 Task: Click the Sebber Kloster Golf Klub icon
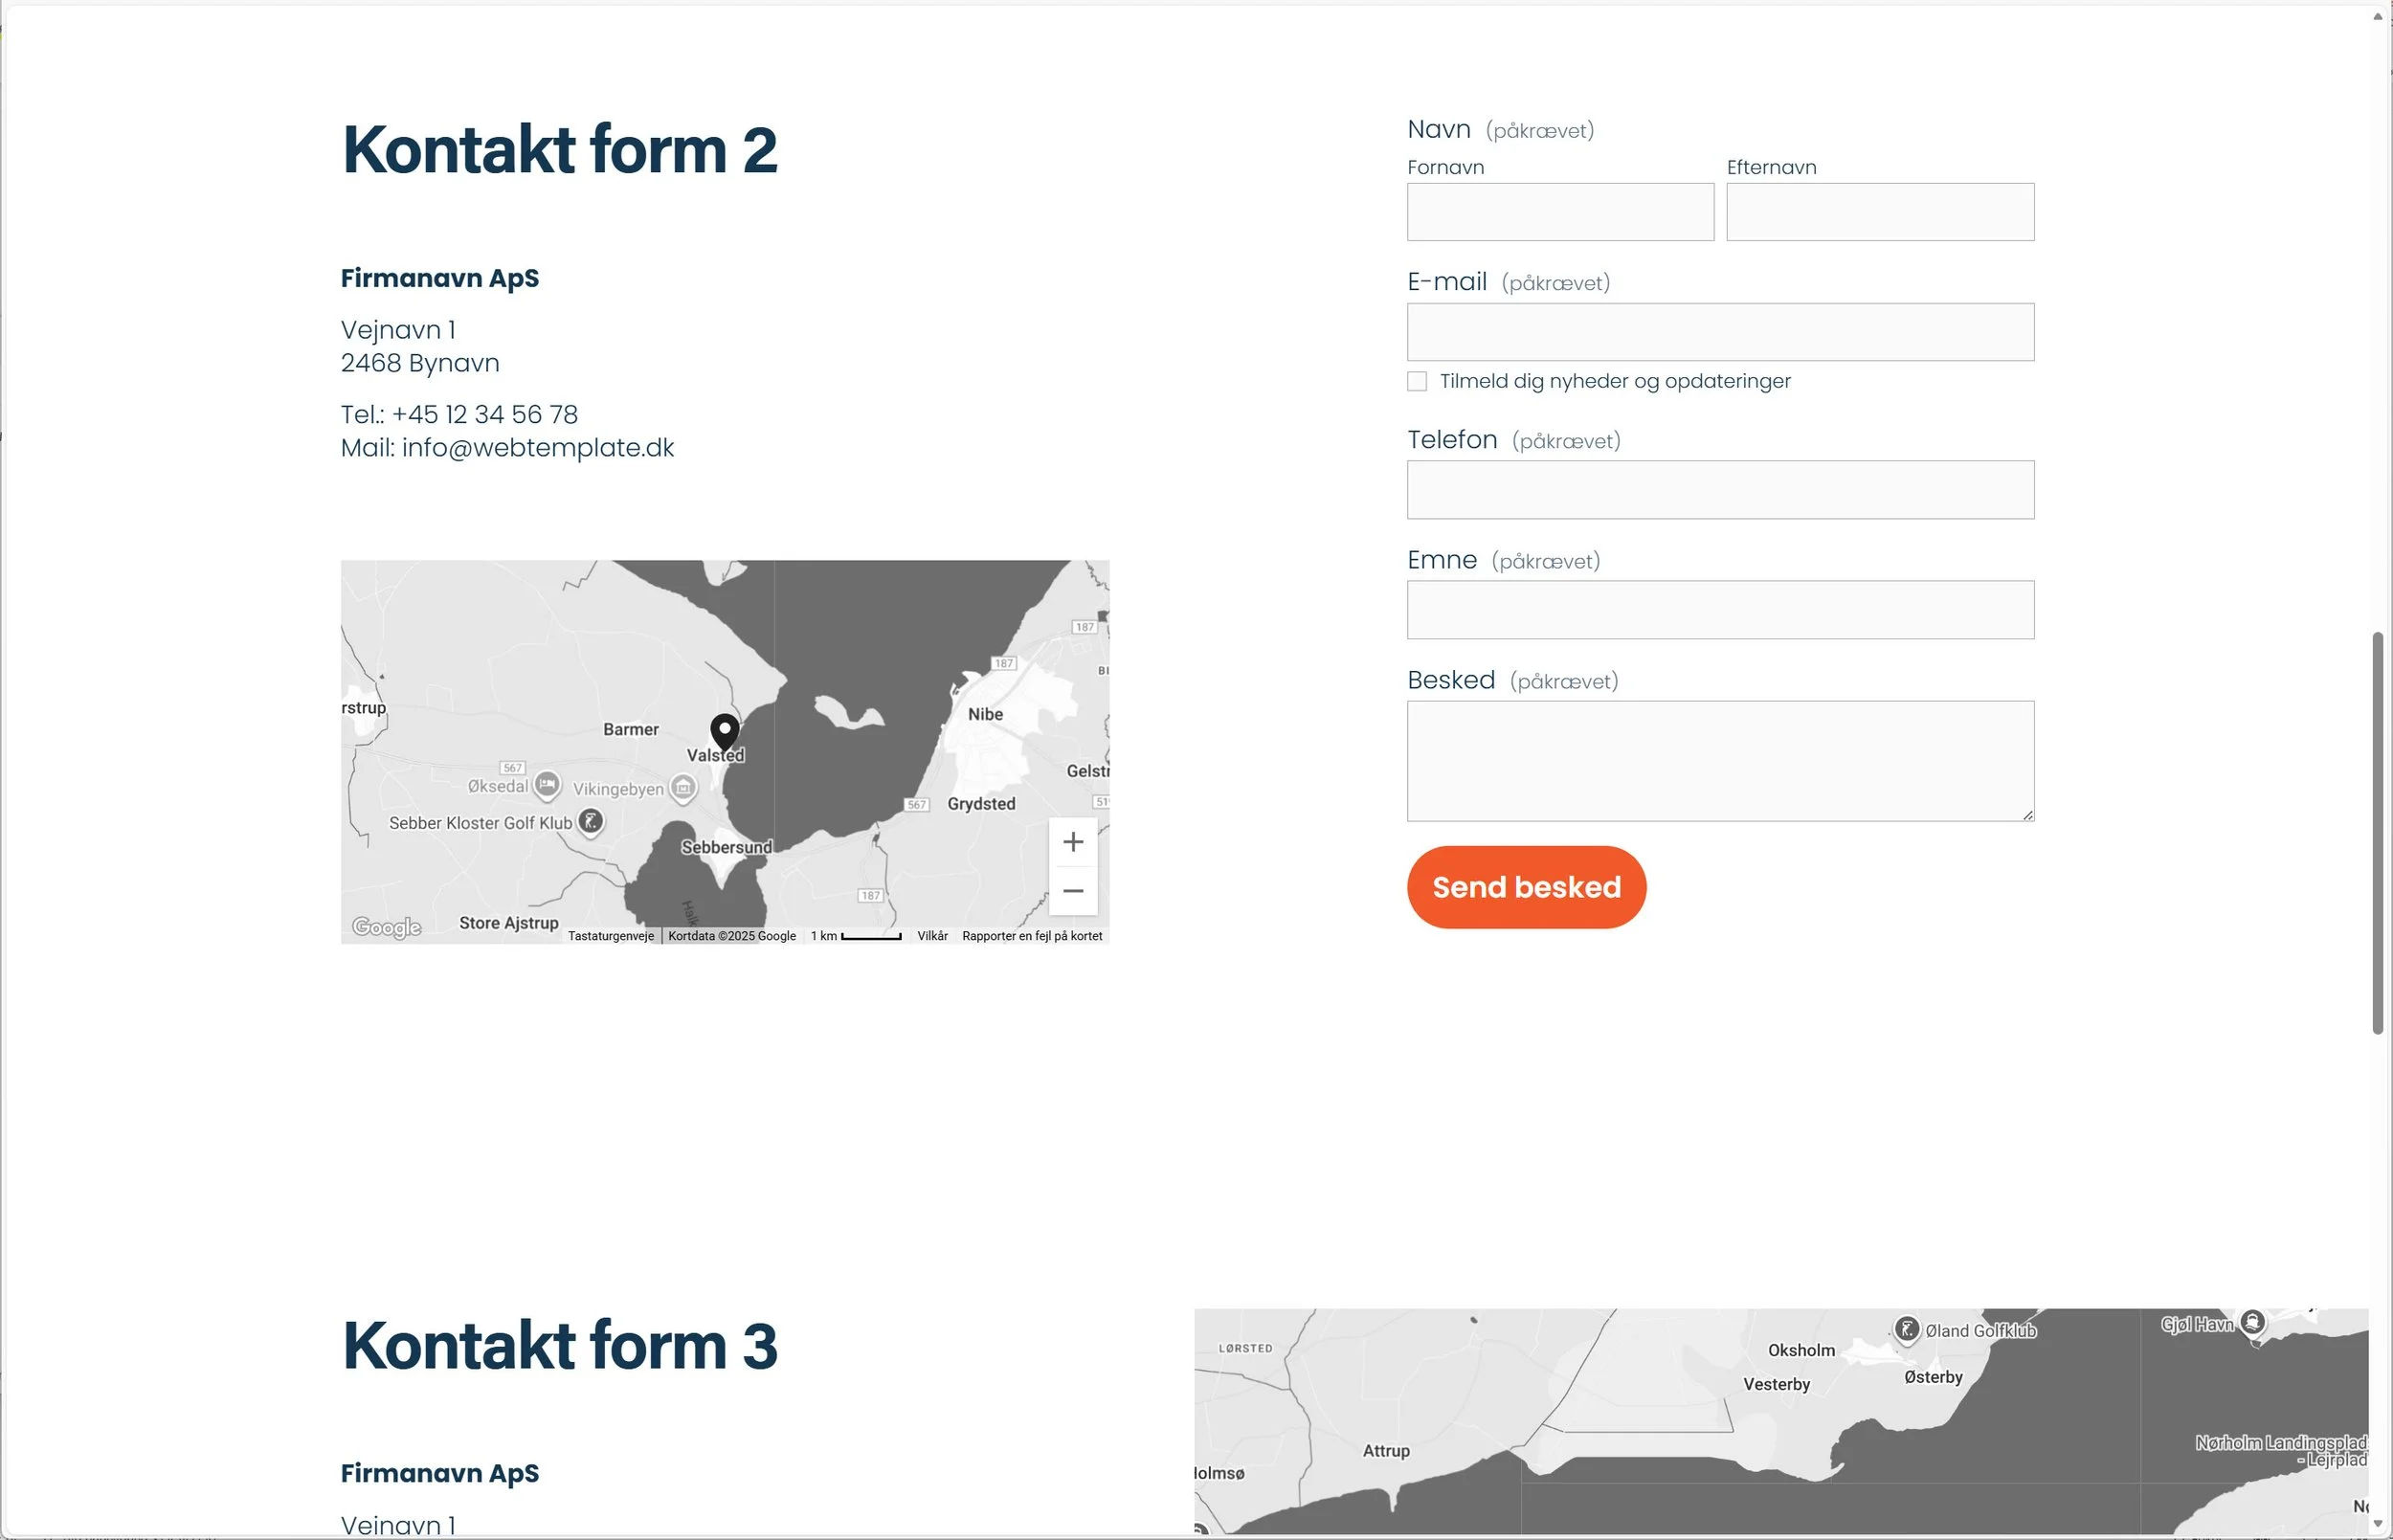click(592, 821)
